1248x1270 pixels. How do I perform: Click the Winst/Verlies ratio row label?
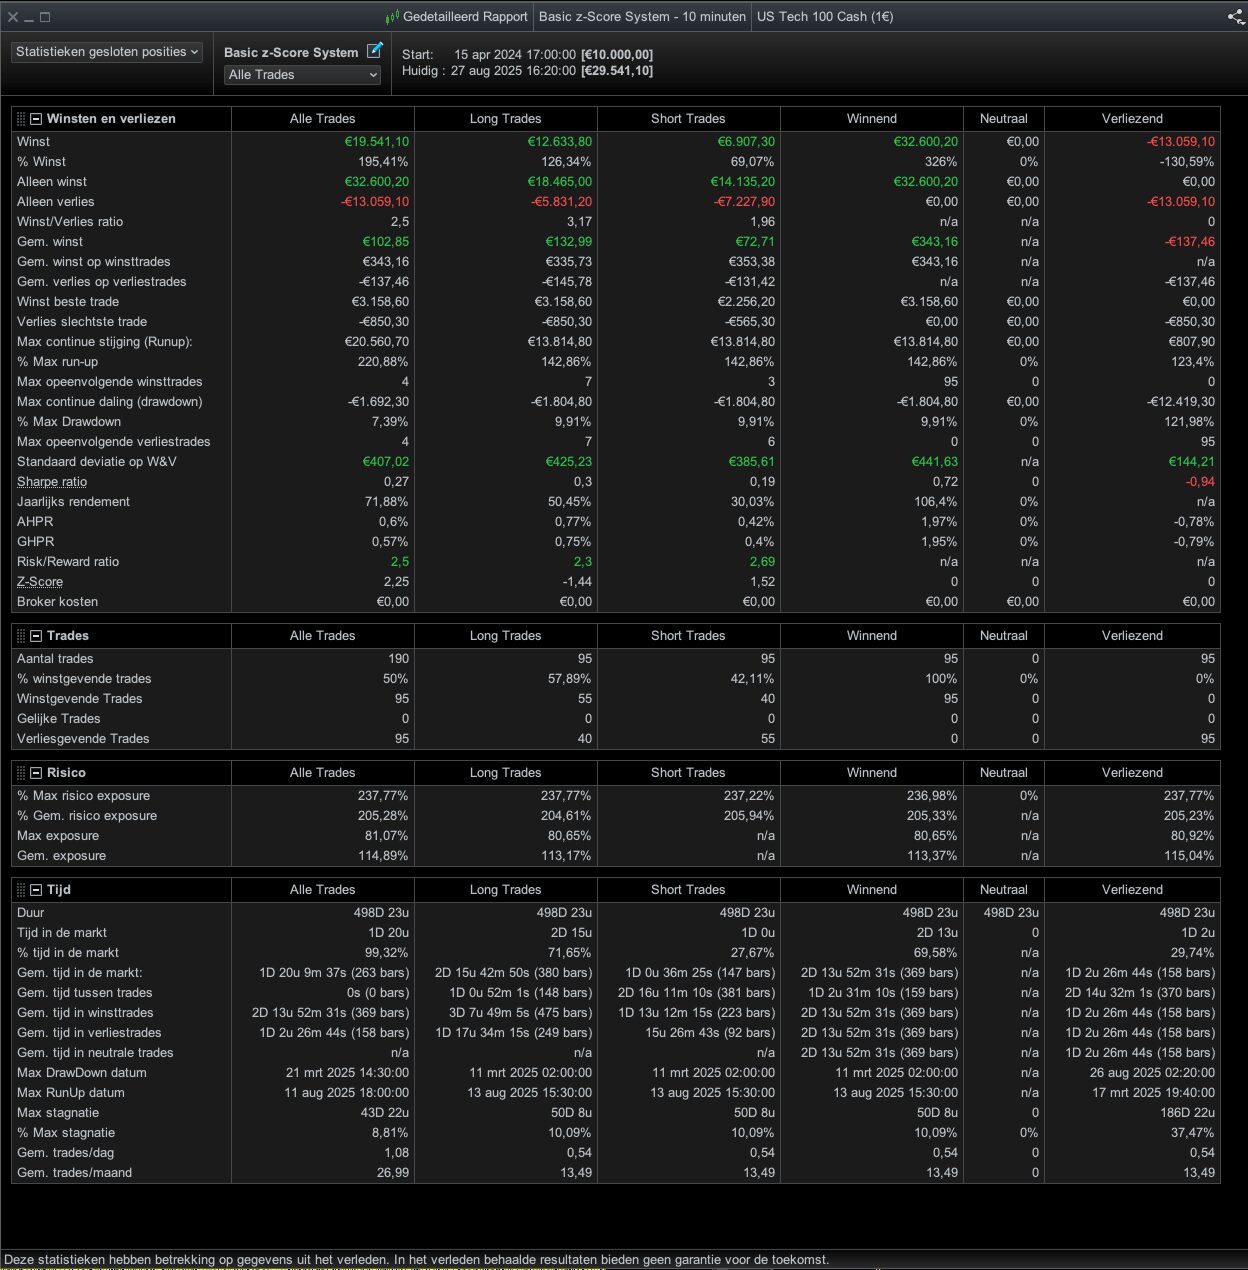(70, 222)
